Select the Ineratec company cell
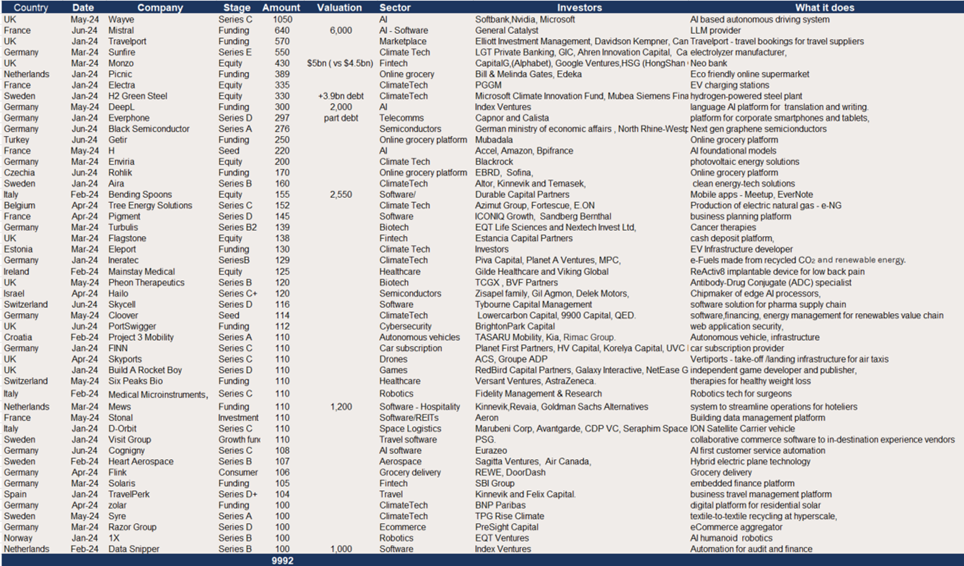Viewport: 964px width, 566px height. pyautogui.click(x=124, y=261)
